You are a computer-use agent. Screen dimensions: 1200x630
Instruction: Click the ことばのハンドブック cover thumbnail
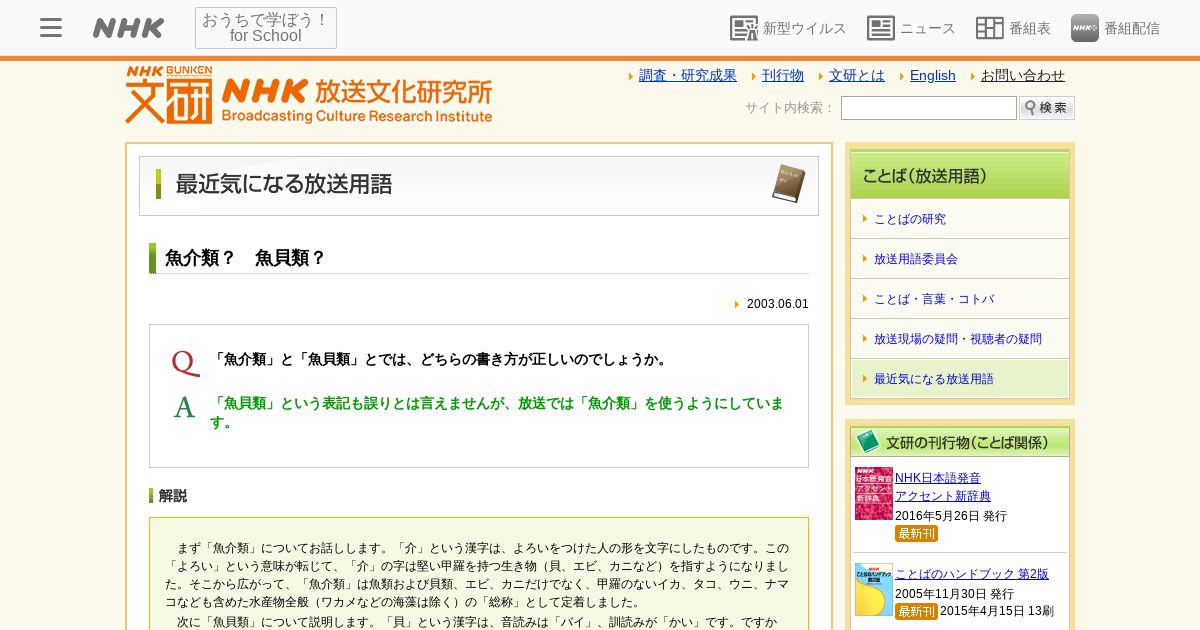click(x=874, y=589)
